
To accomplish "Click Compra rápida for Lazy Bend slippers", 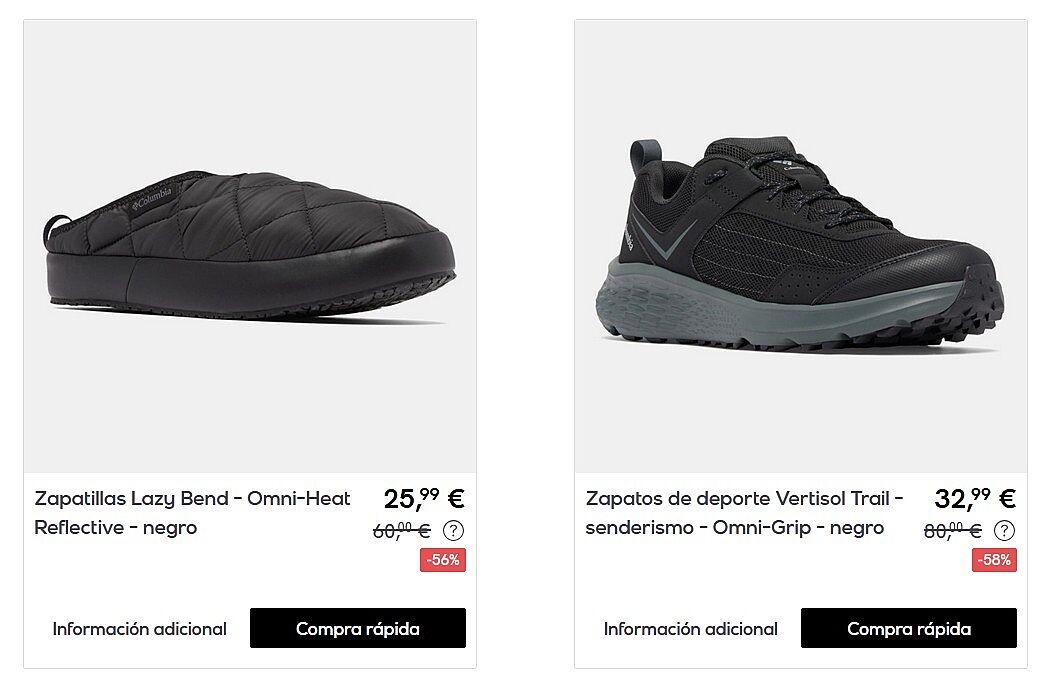I will pos(358,628).
